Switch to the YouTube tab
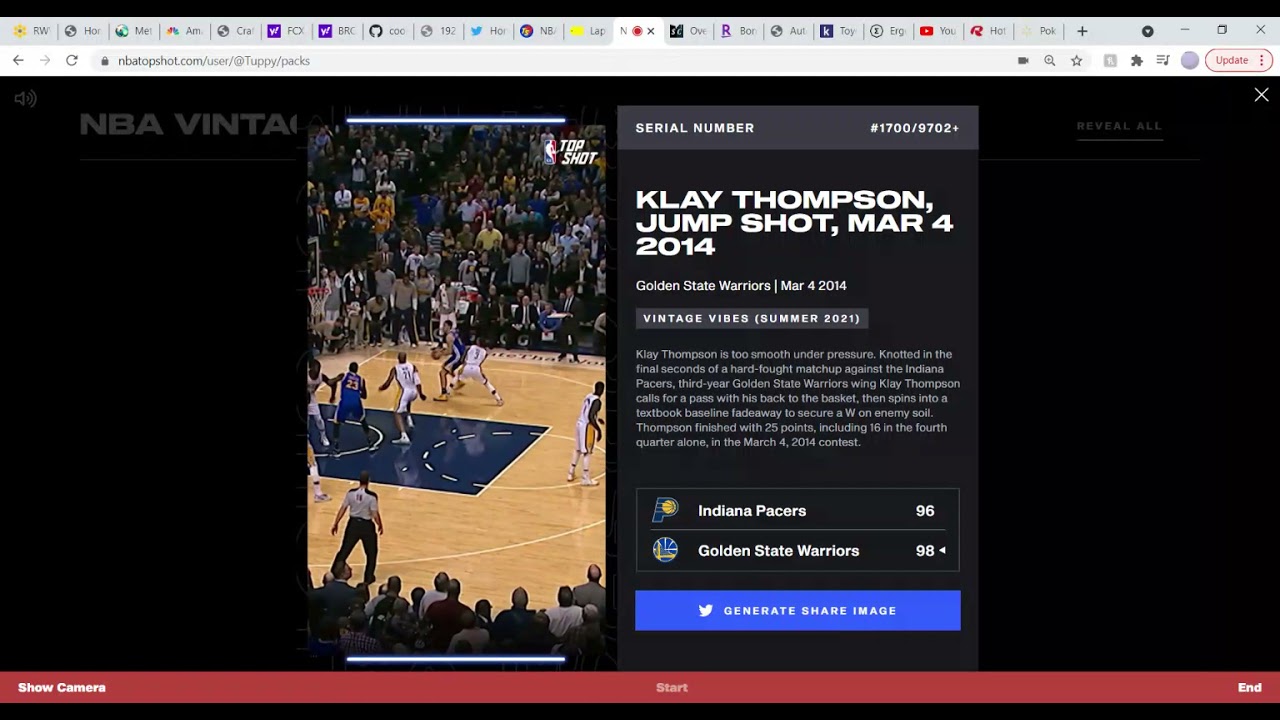1280x720 pixels. (938, 31)
